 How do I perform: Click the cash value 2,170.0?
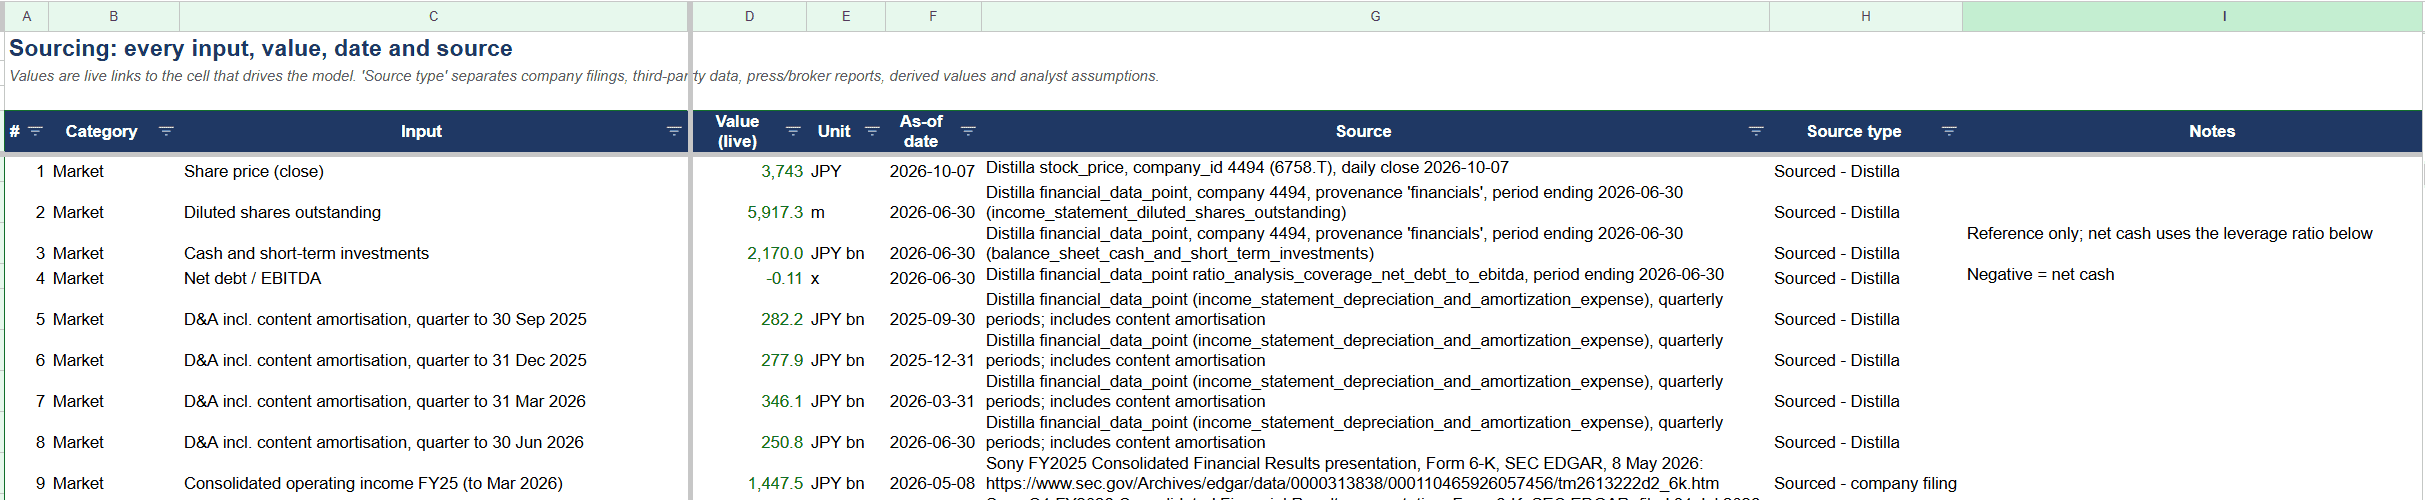pos(775,254)
